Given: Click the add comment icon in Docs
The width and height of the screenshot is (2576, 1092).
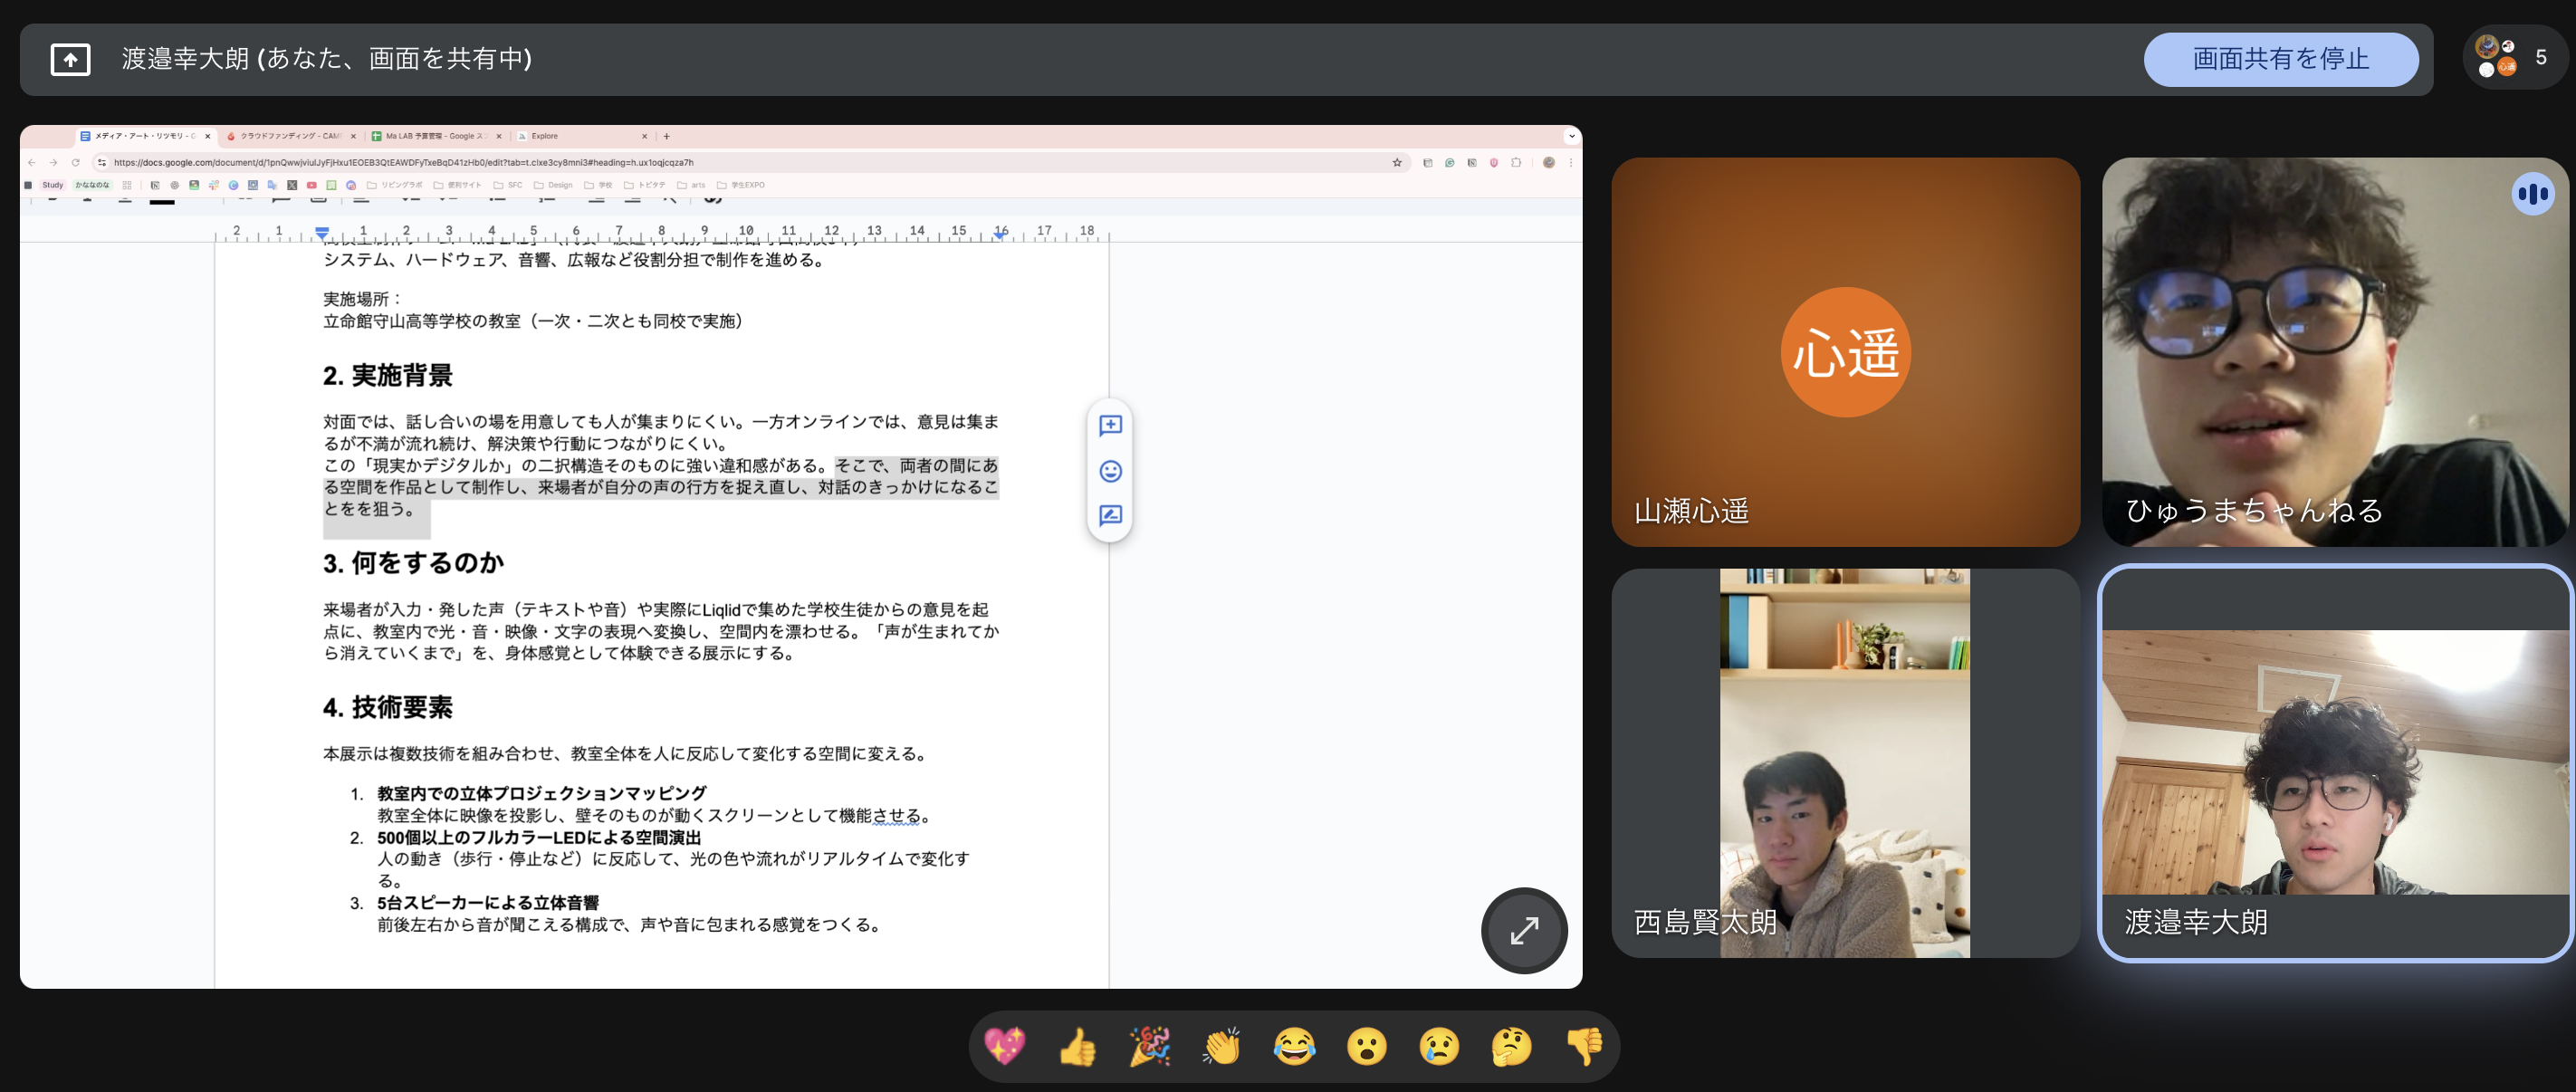Looking at the screenshot, I should pos(1110,426).
